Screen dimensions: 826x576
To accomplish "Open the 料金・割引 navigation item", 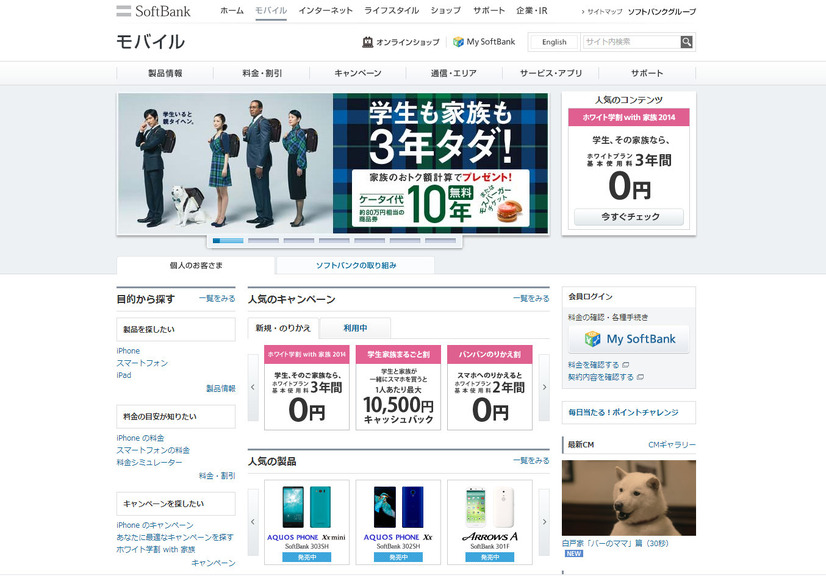I will 262,73.
